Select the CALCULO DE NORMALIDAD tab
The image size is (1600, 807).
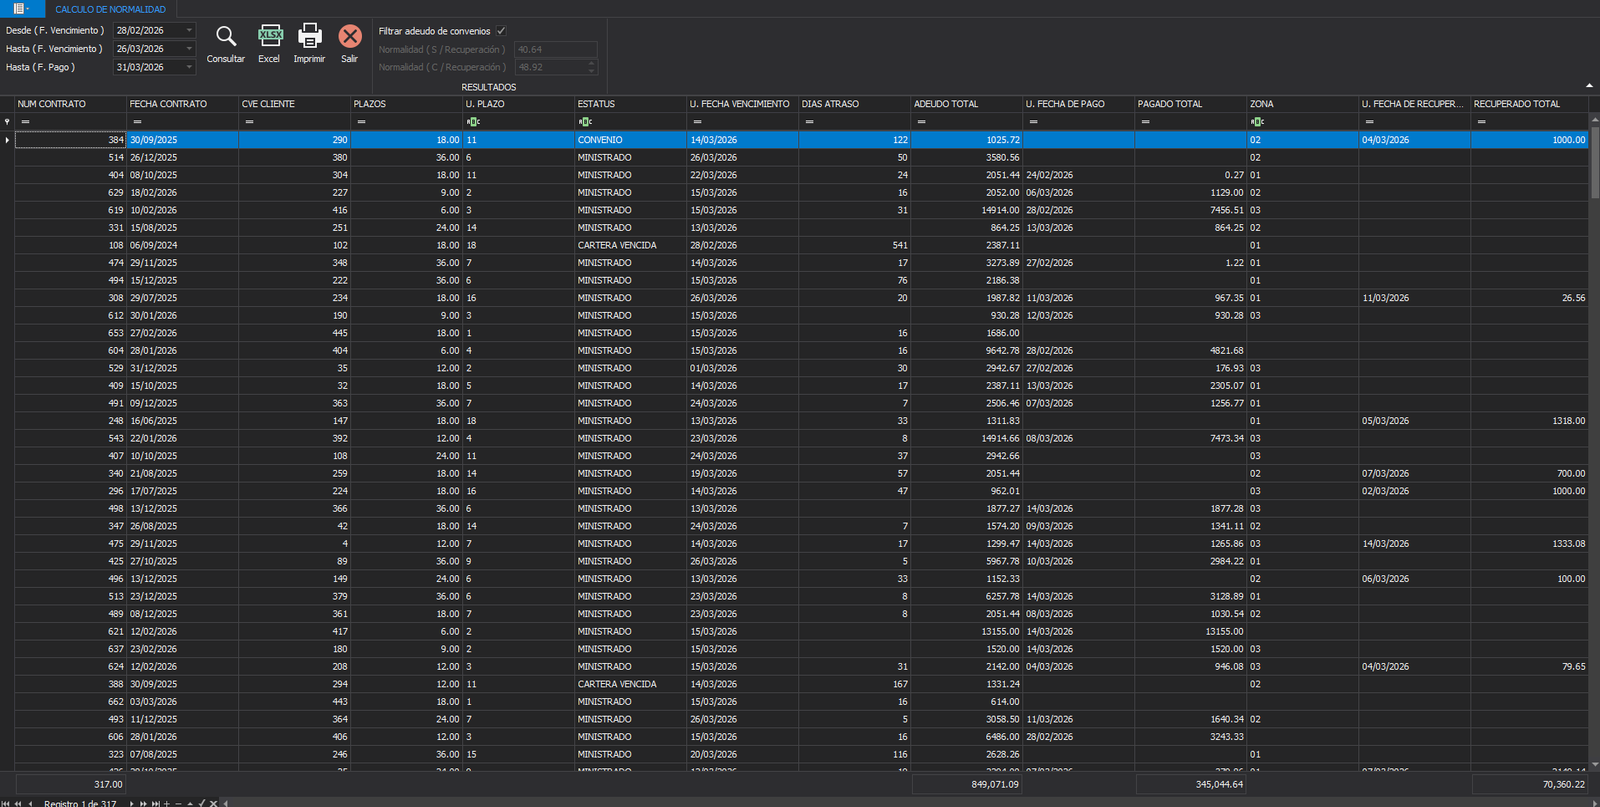tap(110, 9)
